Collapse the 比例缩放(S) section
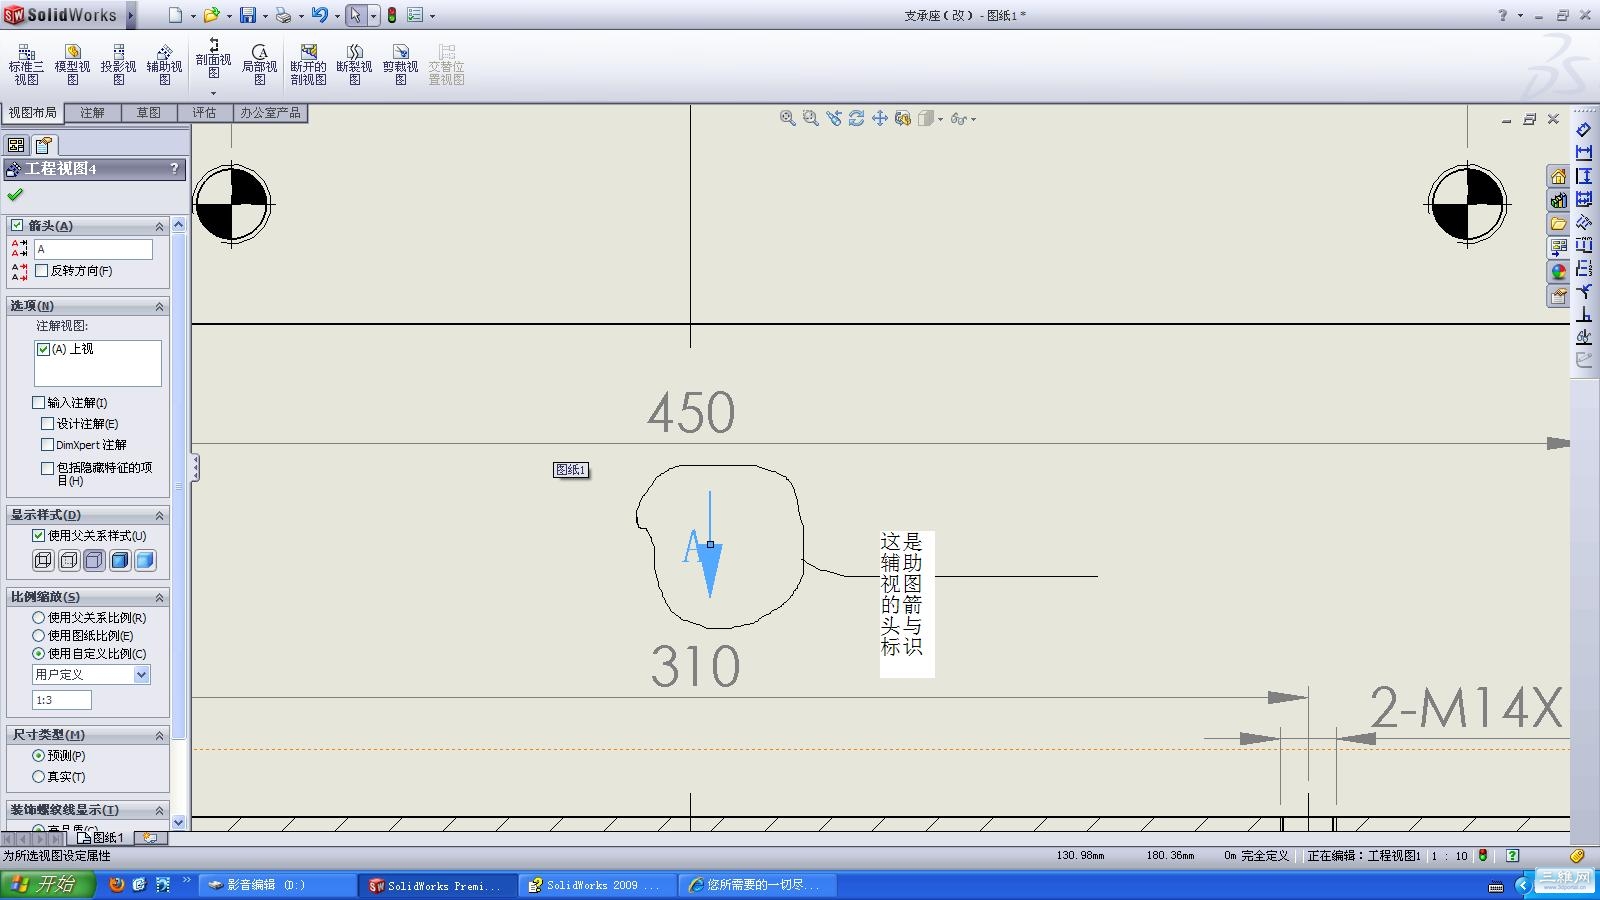Screen dimensions: 1600x900 [x=159, y=597]
